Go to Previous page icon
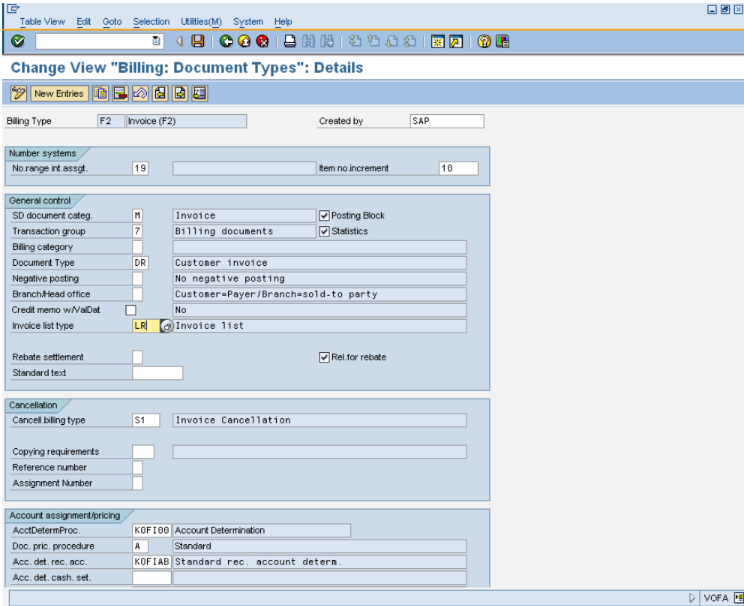The width and height of the screenshot is (744, 606). pyautogui.click(x=373, y=41)
